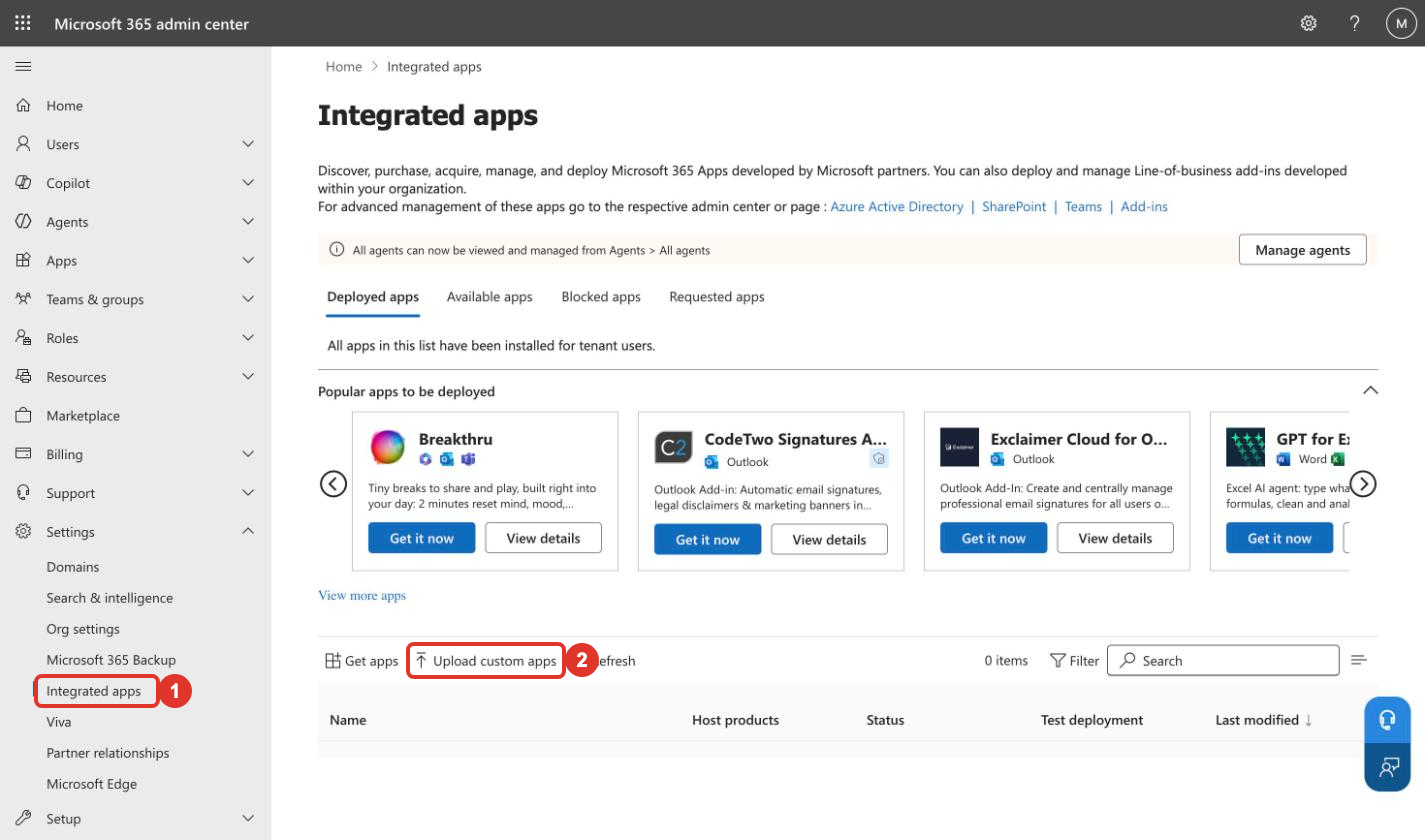Collapse the Settings menu chevron
The image size is (1425, 840).
tap(248, 531)
